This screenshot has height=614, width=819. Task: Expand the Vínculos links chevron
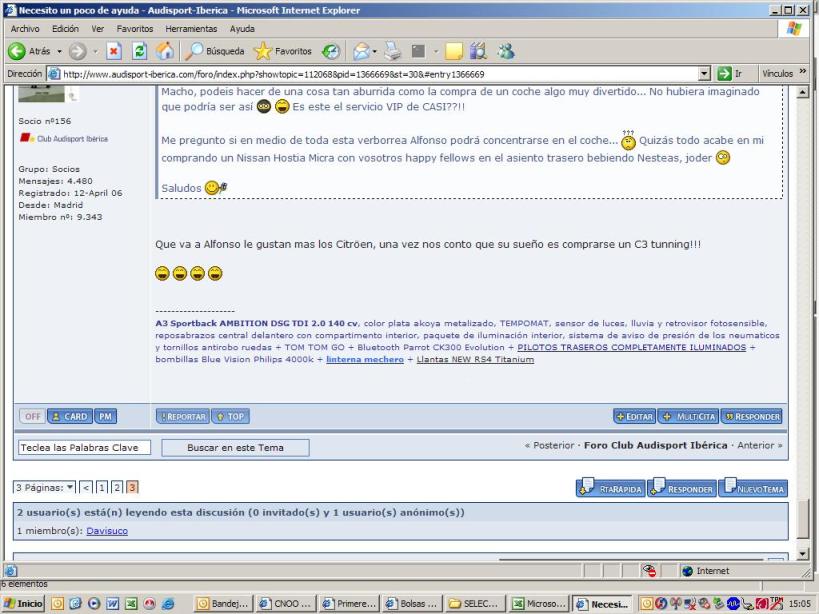(803, 72)
